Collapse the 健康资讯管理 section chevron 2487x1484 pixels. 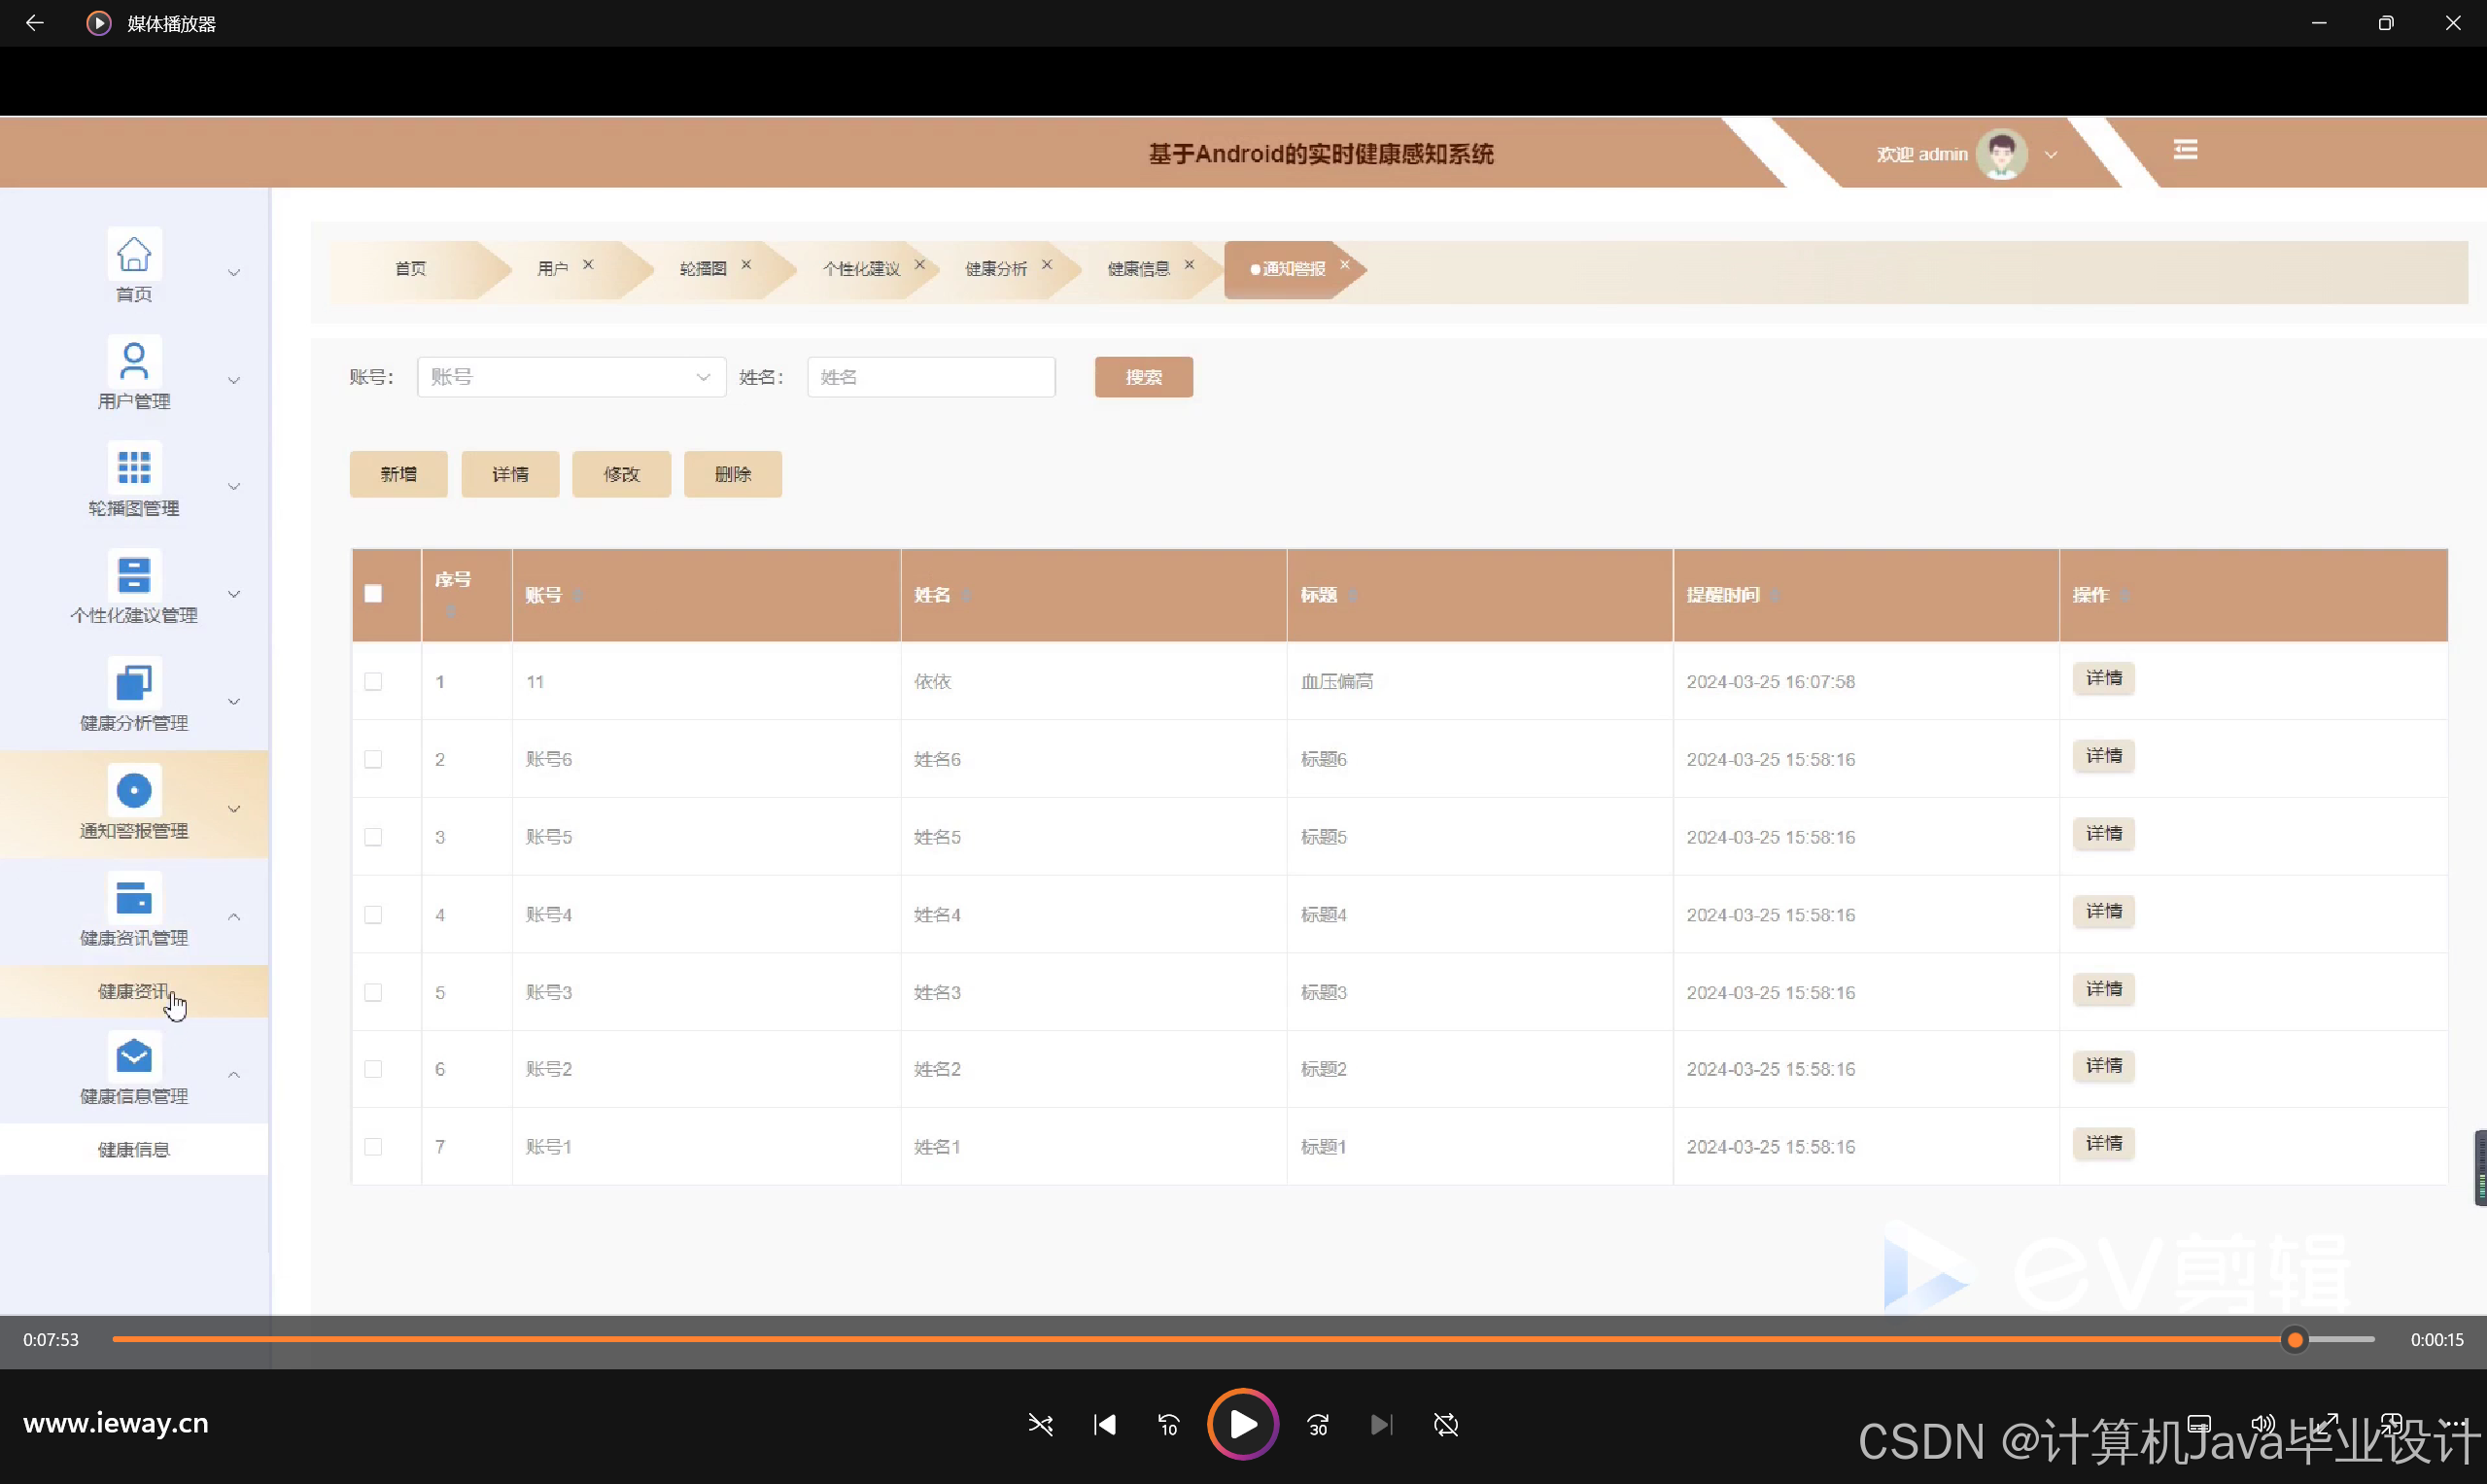[x=234, y=916]
